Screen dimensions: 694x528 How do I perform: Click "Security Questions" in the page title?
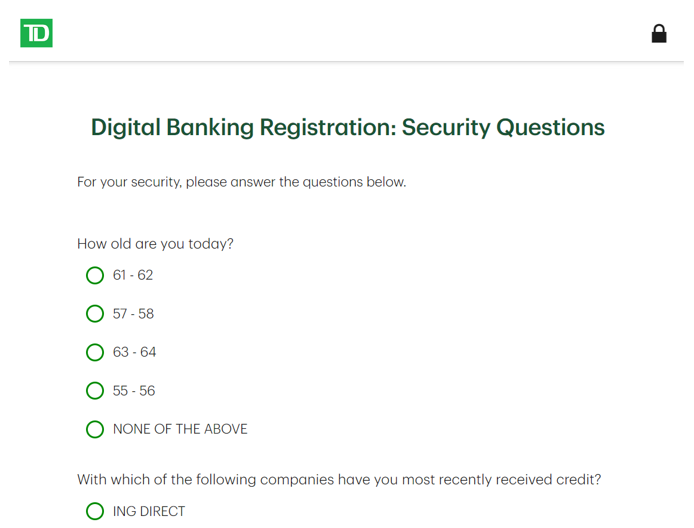point(503,128)
